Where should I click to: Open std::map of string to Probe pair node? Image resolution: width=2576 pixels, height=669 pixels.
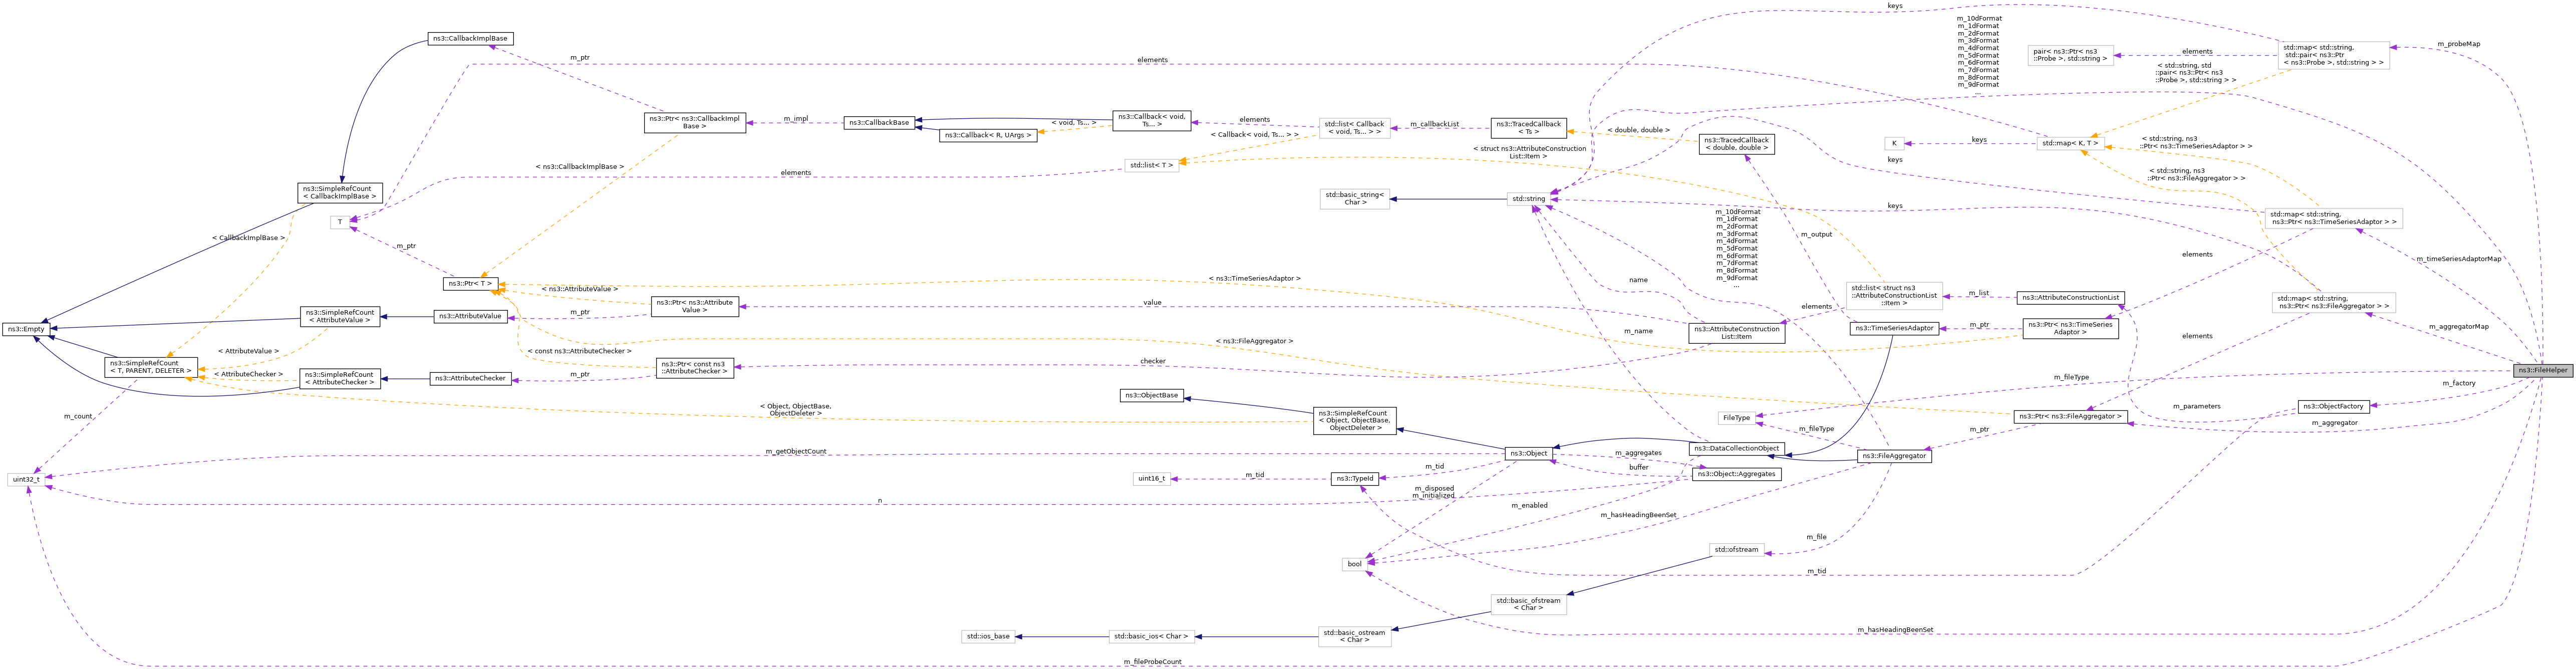[x=2333, y=54]
